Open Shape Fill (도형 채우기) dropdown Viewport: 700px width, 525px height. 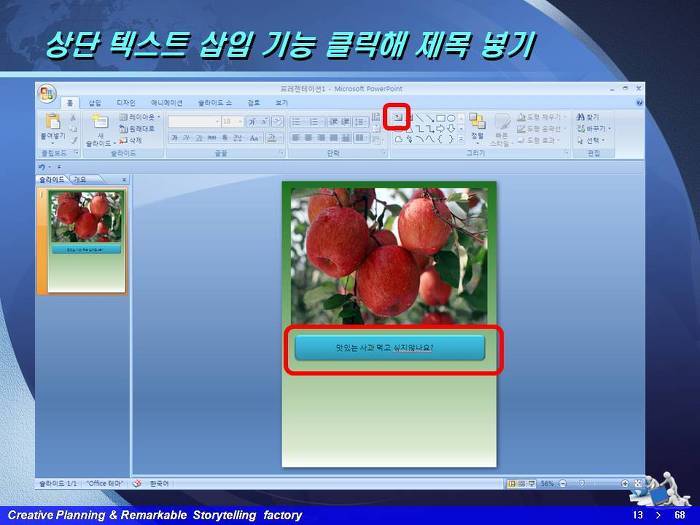[542, 117]
